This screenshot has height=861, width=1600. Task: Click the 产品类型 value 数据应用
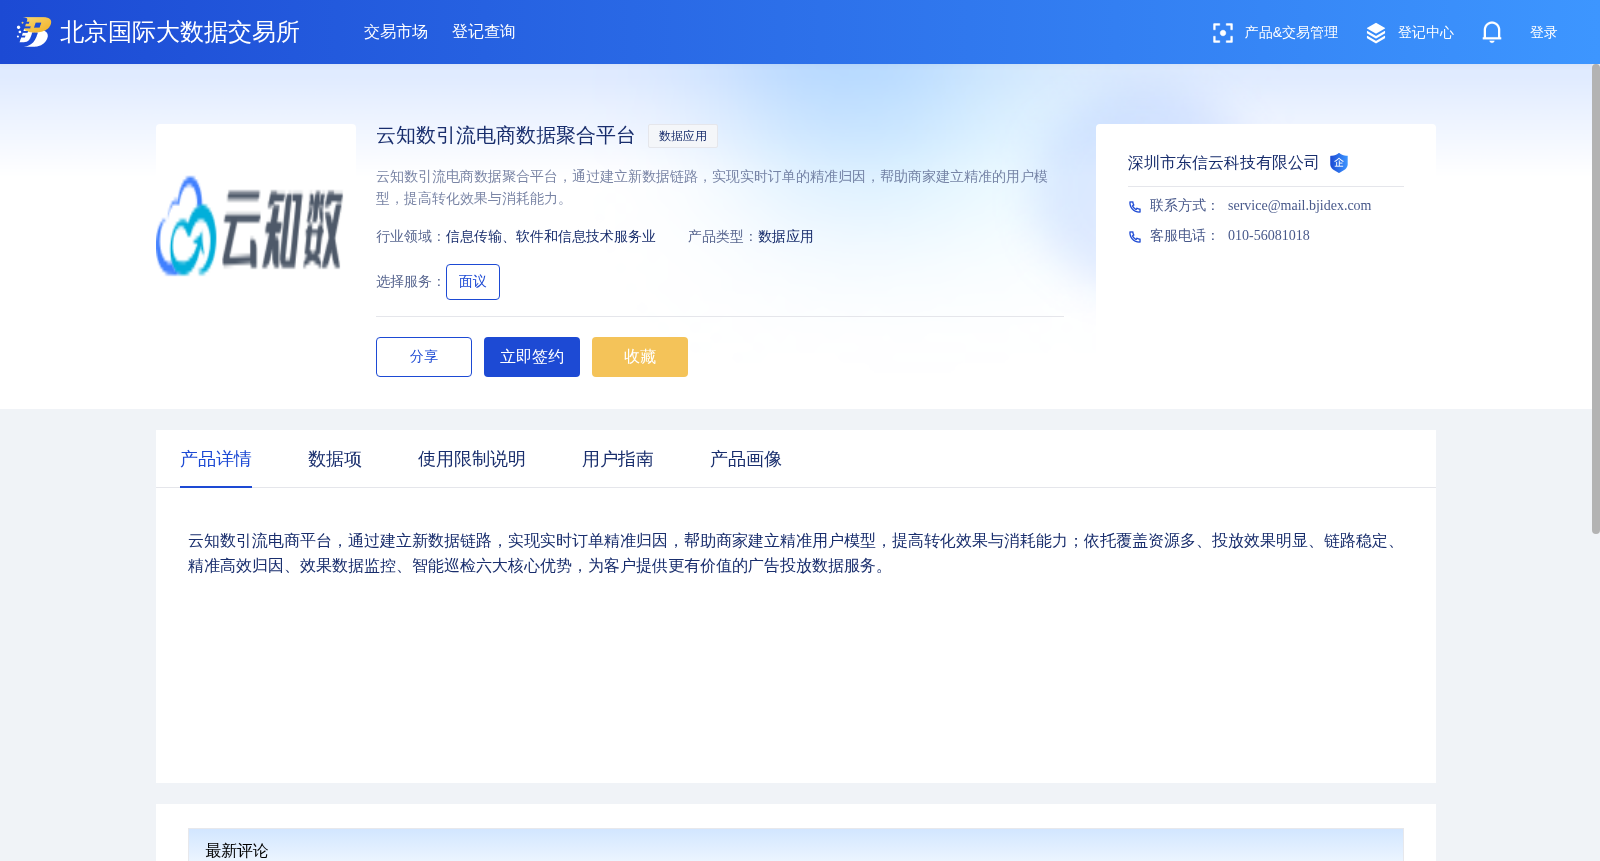coord(786,237)
